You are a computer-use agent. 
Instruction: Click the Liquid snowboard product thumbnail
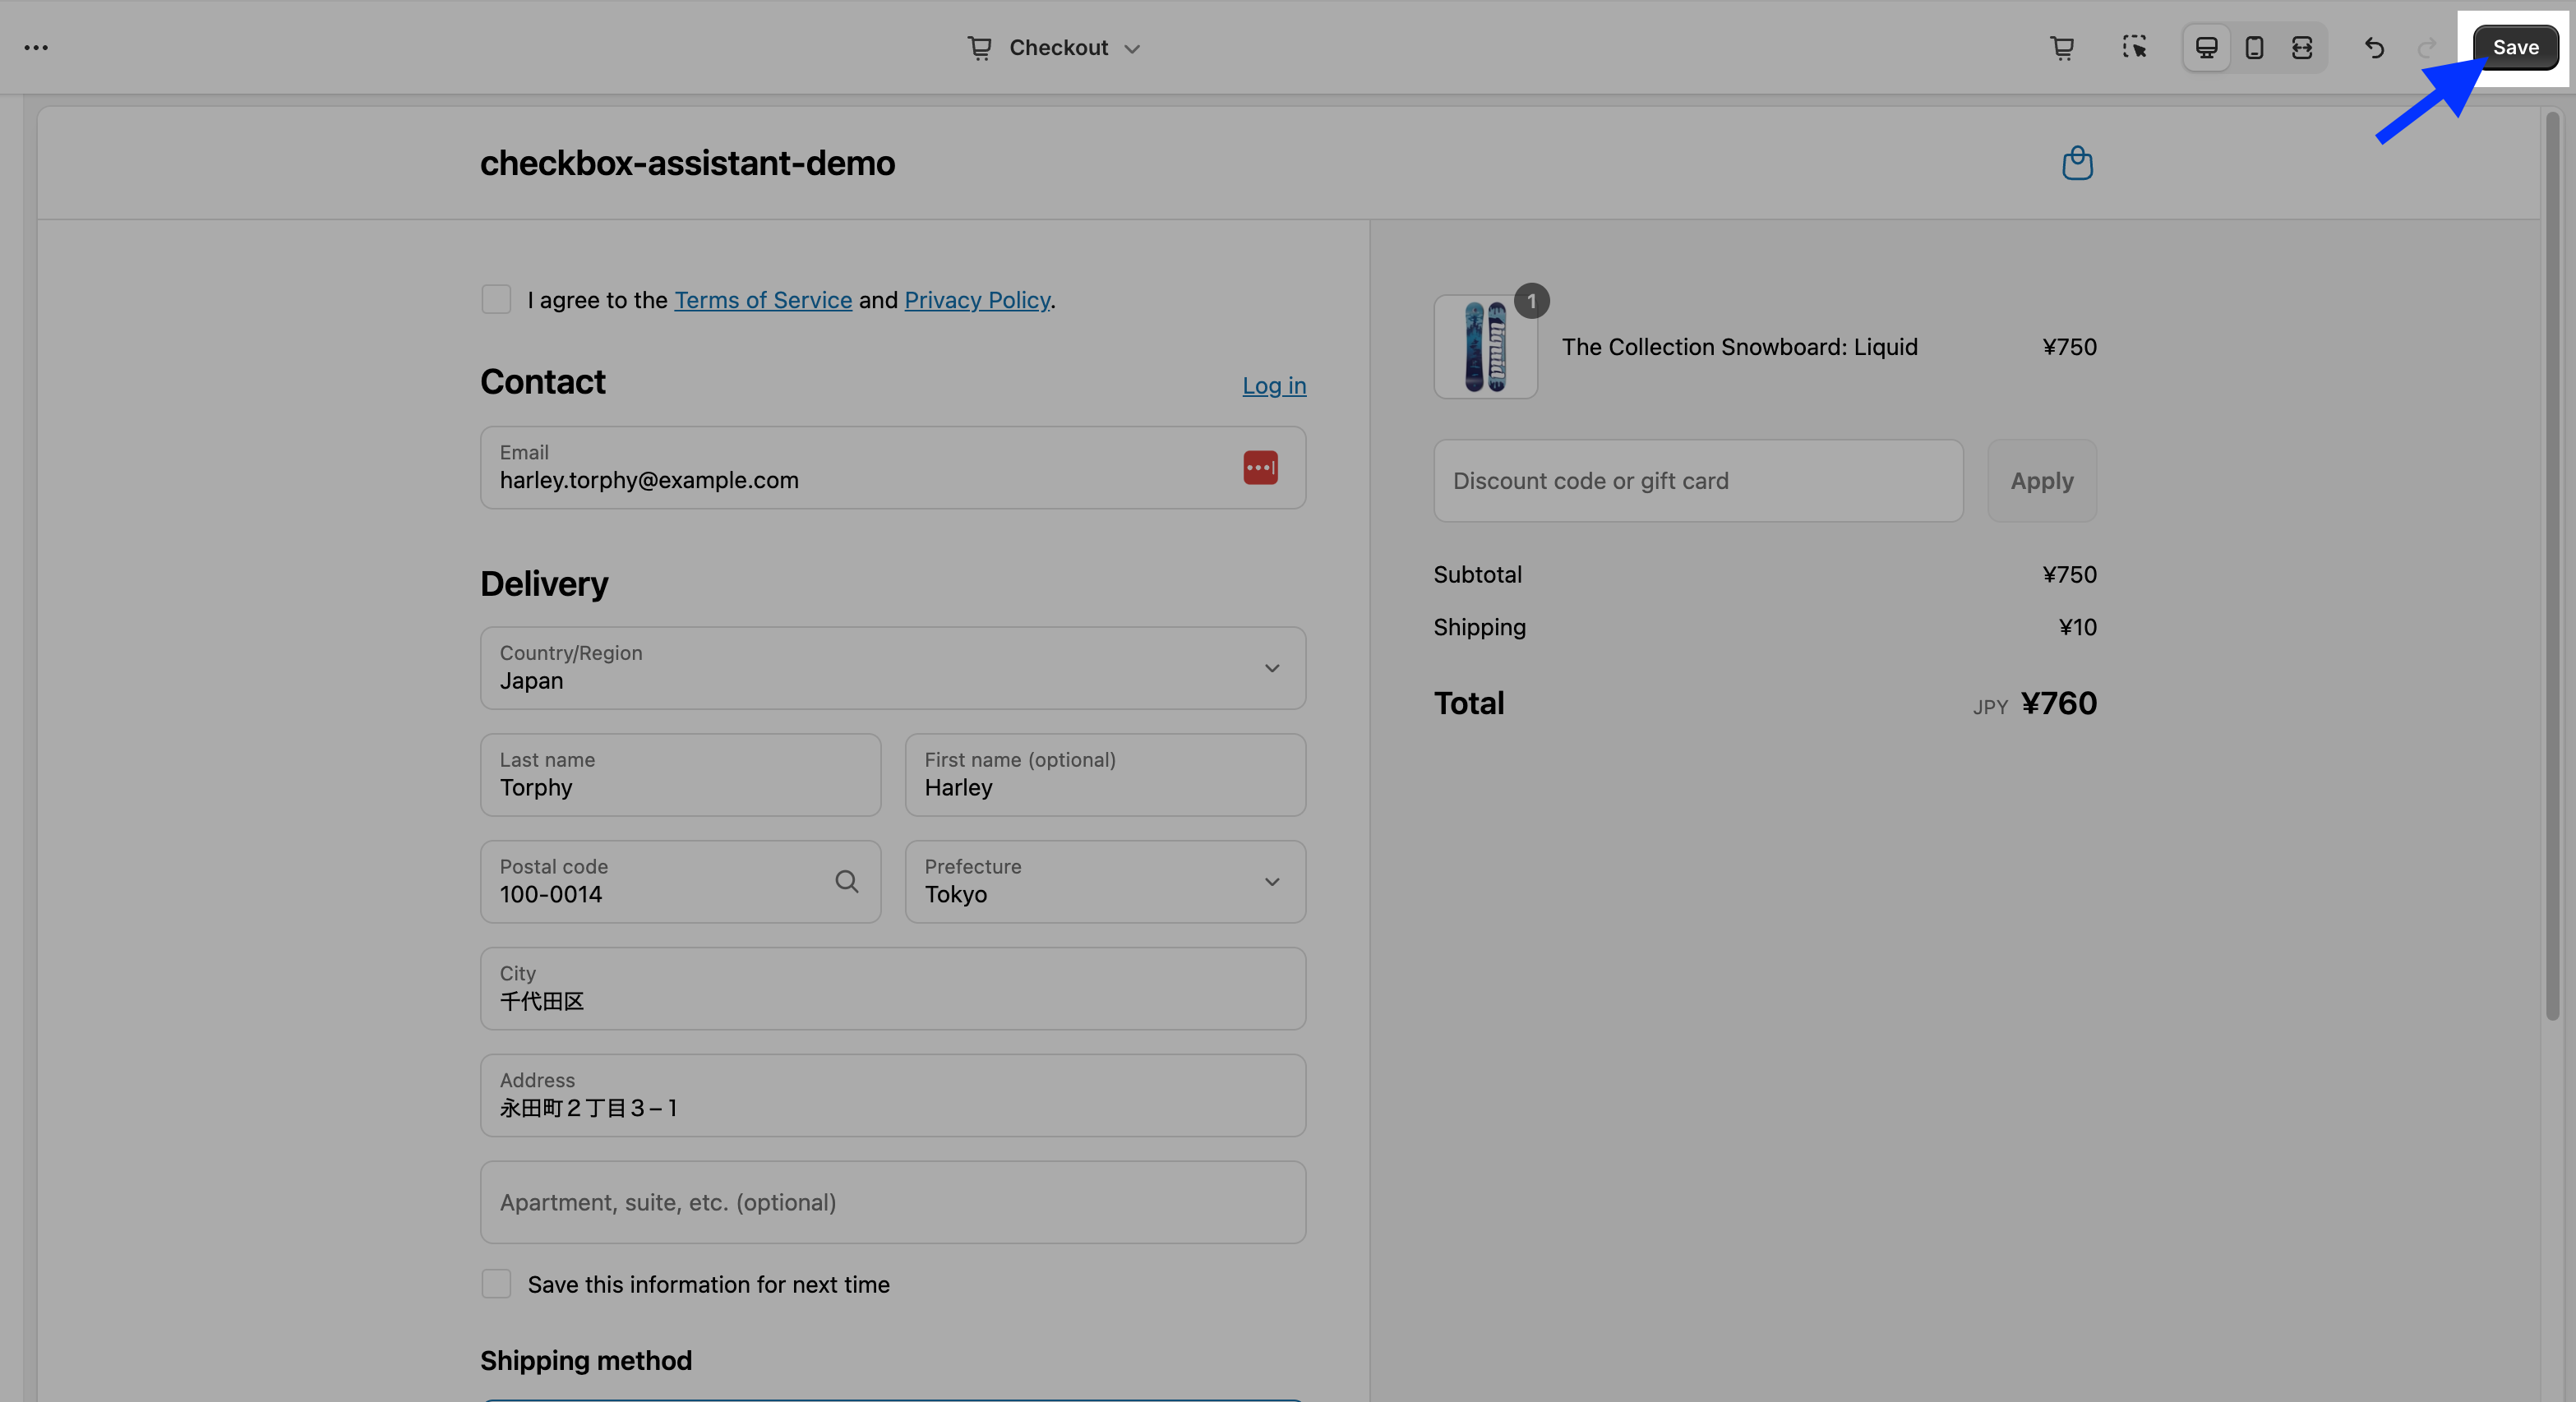click(1485, 347)
